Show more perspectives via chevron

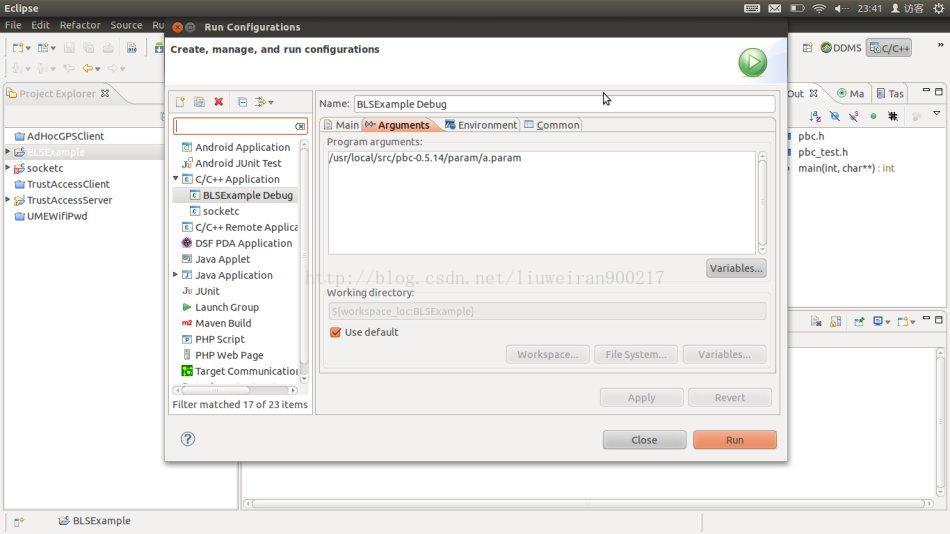940,45
